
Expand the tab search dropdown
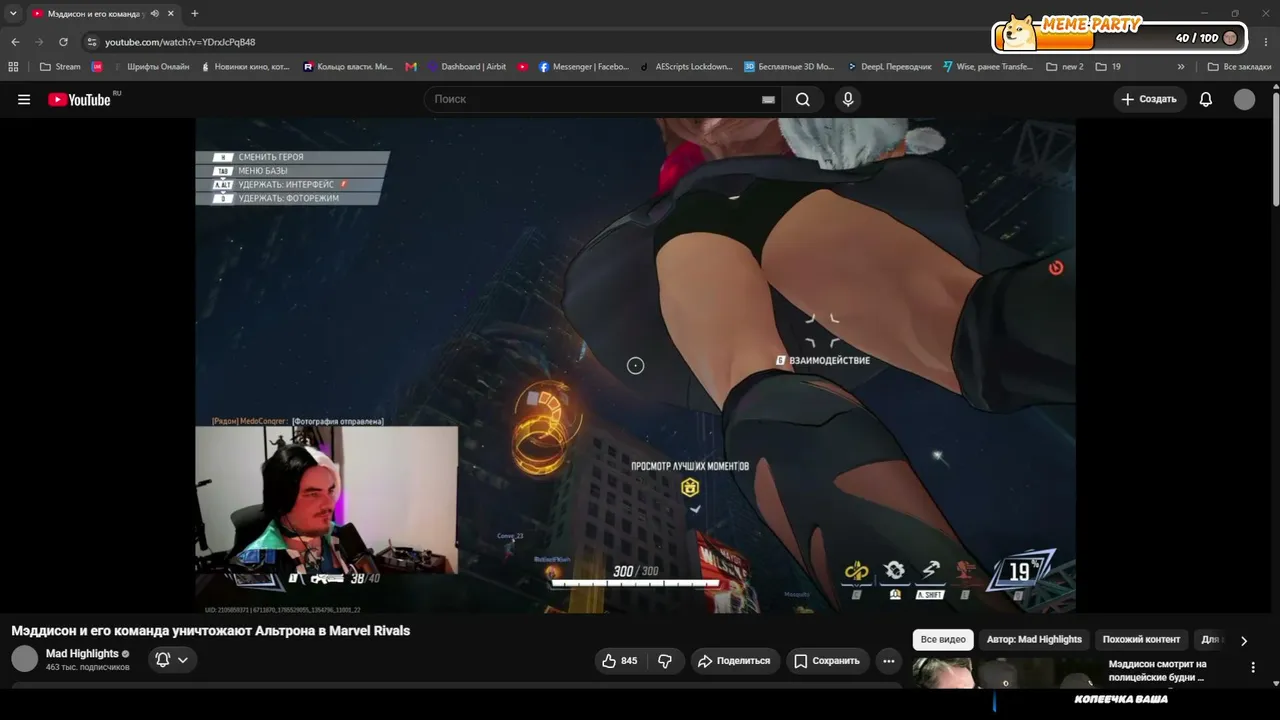tap(13, 14)
